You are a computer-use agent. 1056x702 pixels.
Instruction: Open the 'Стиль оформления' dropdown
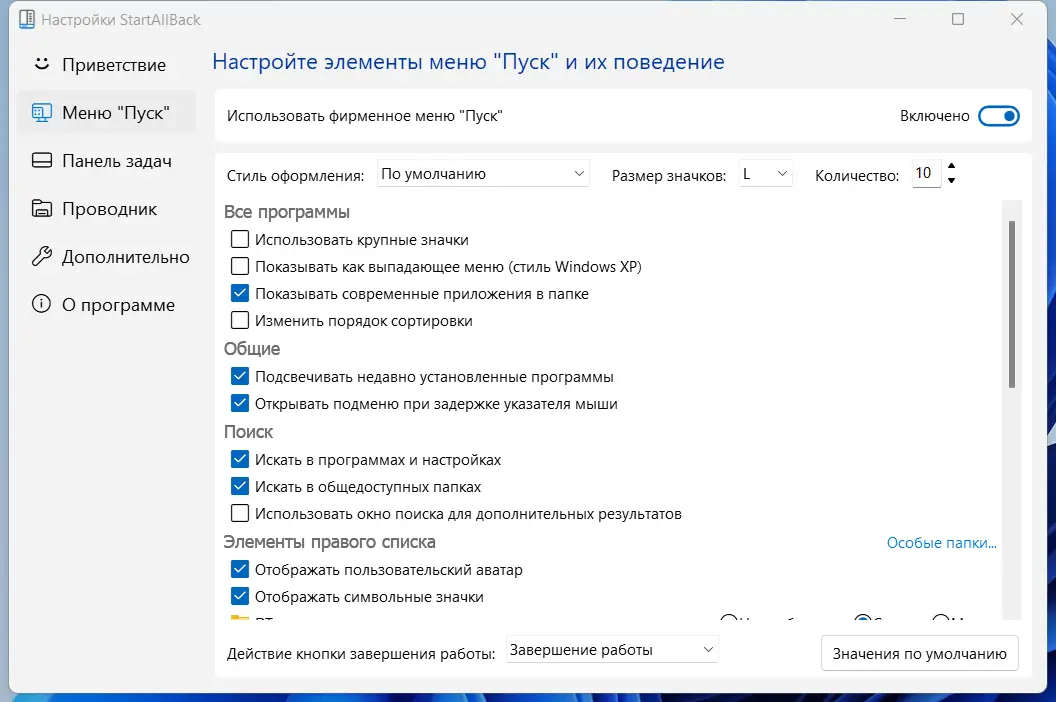point(483,173)
